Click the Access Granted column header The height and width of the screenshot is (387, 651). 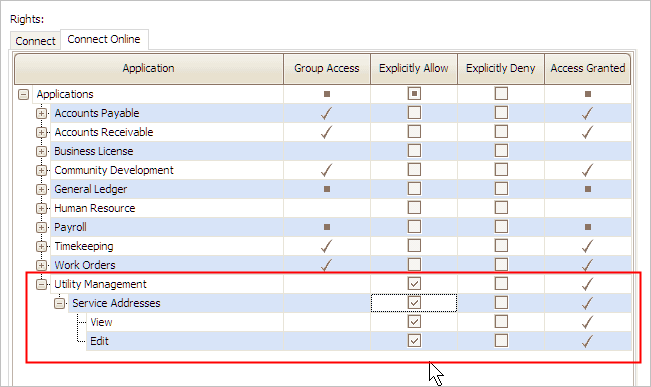(x=587, y=69)
